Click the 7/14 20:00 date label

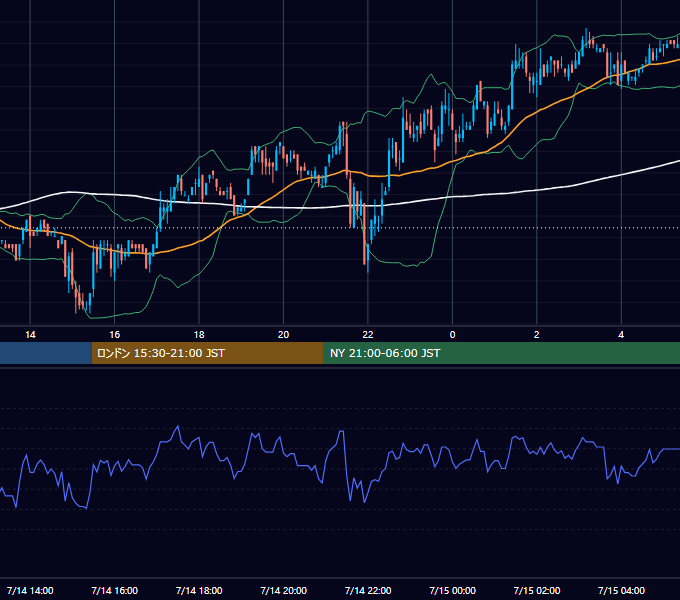click(x=284, y=590)
